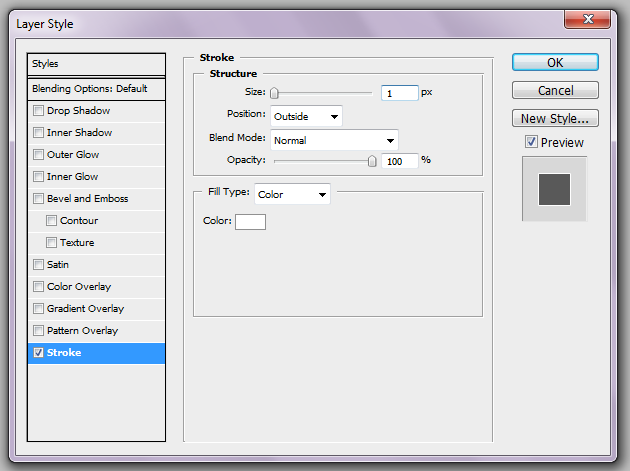Click the New Style... button
Viewport: 630px width, 471px height.
point(555,119)
